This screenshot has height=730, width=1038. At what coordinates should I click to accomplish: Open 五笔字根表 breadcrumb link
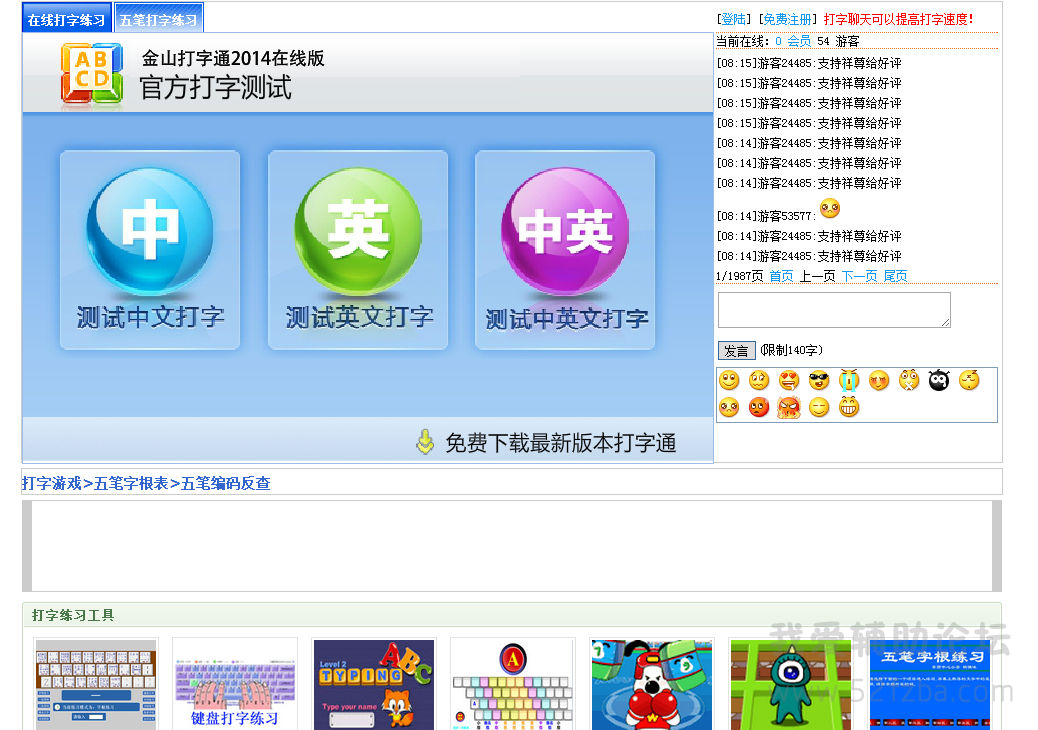coord(131,483)
